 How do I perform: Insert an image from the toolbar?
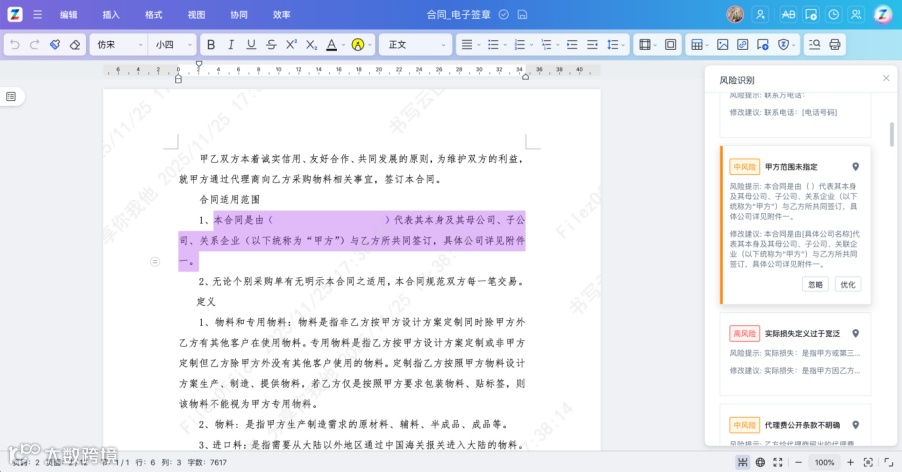(x=723, y=44)
